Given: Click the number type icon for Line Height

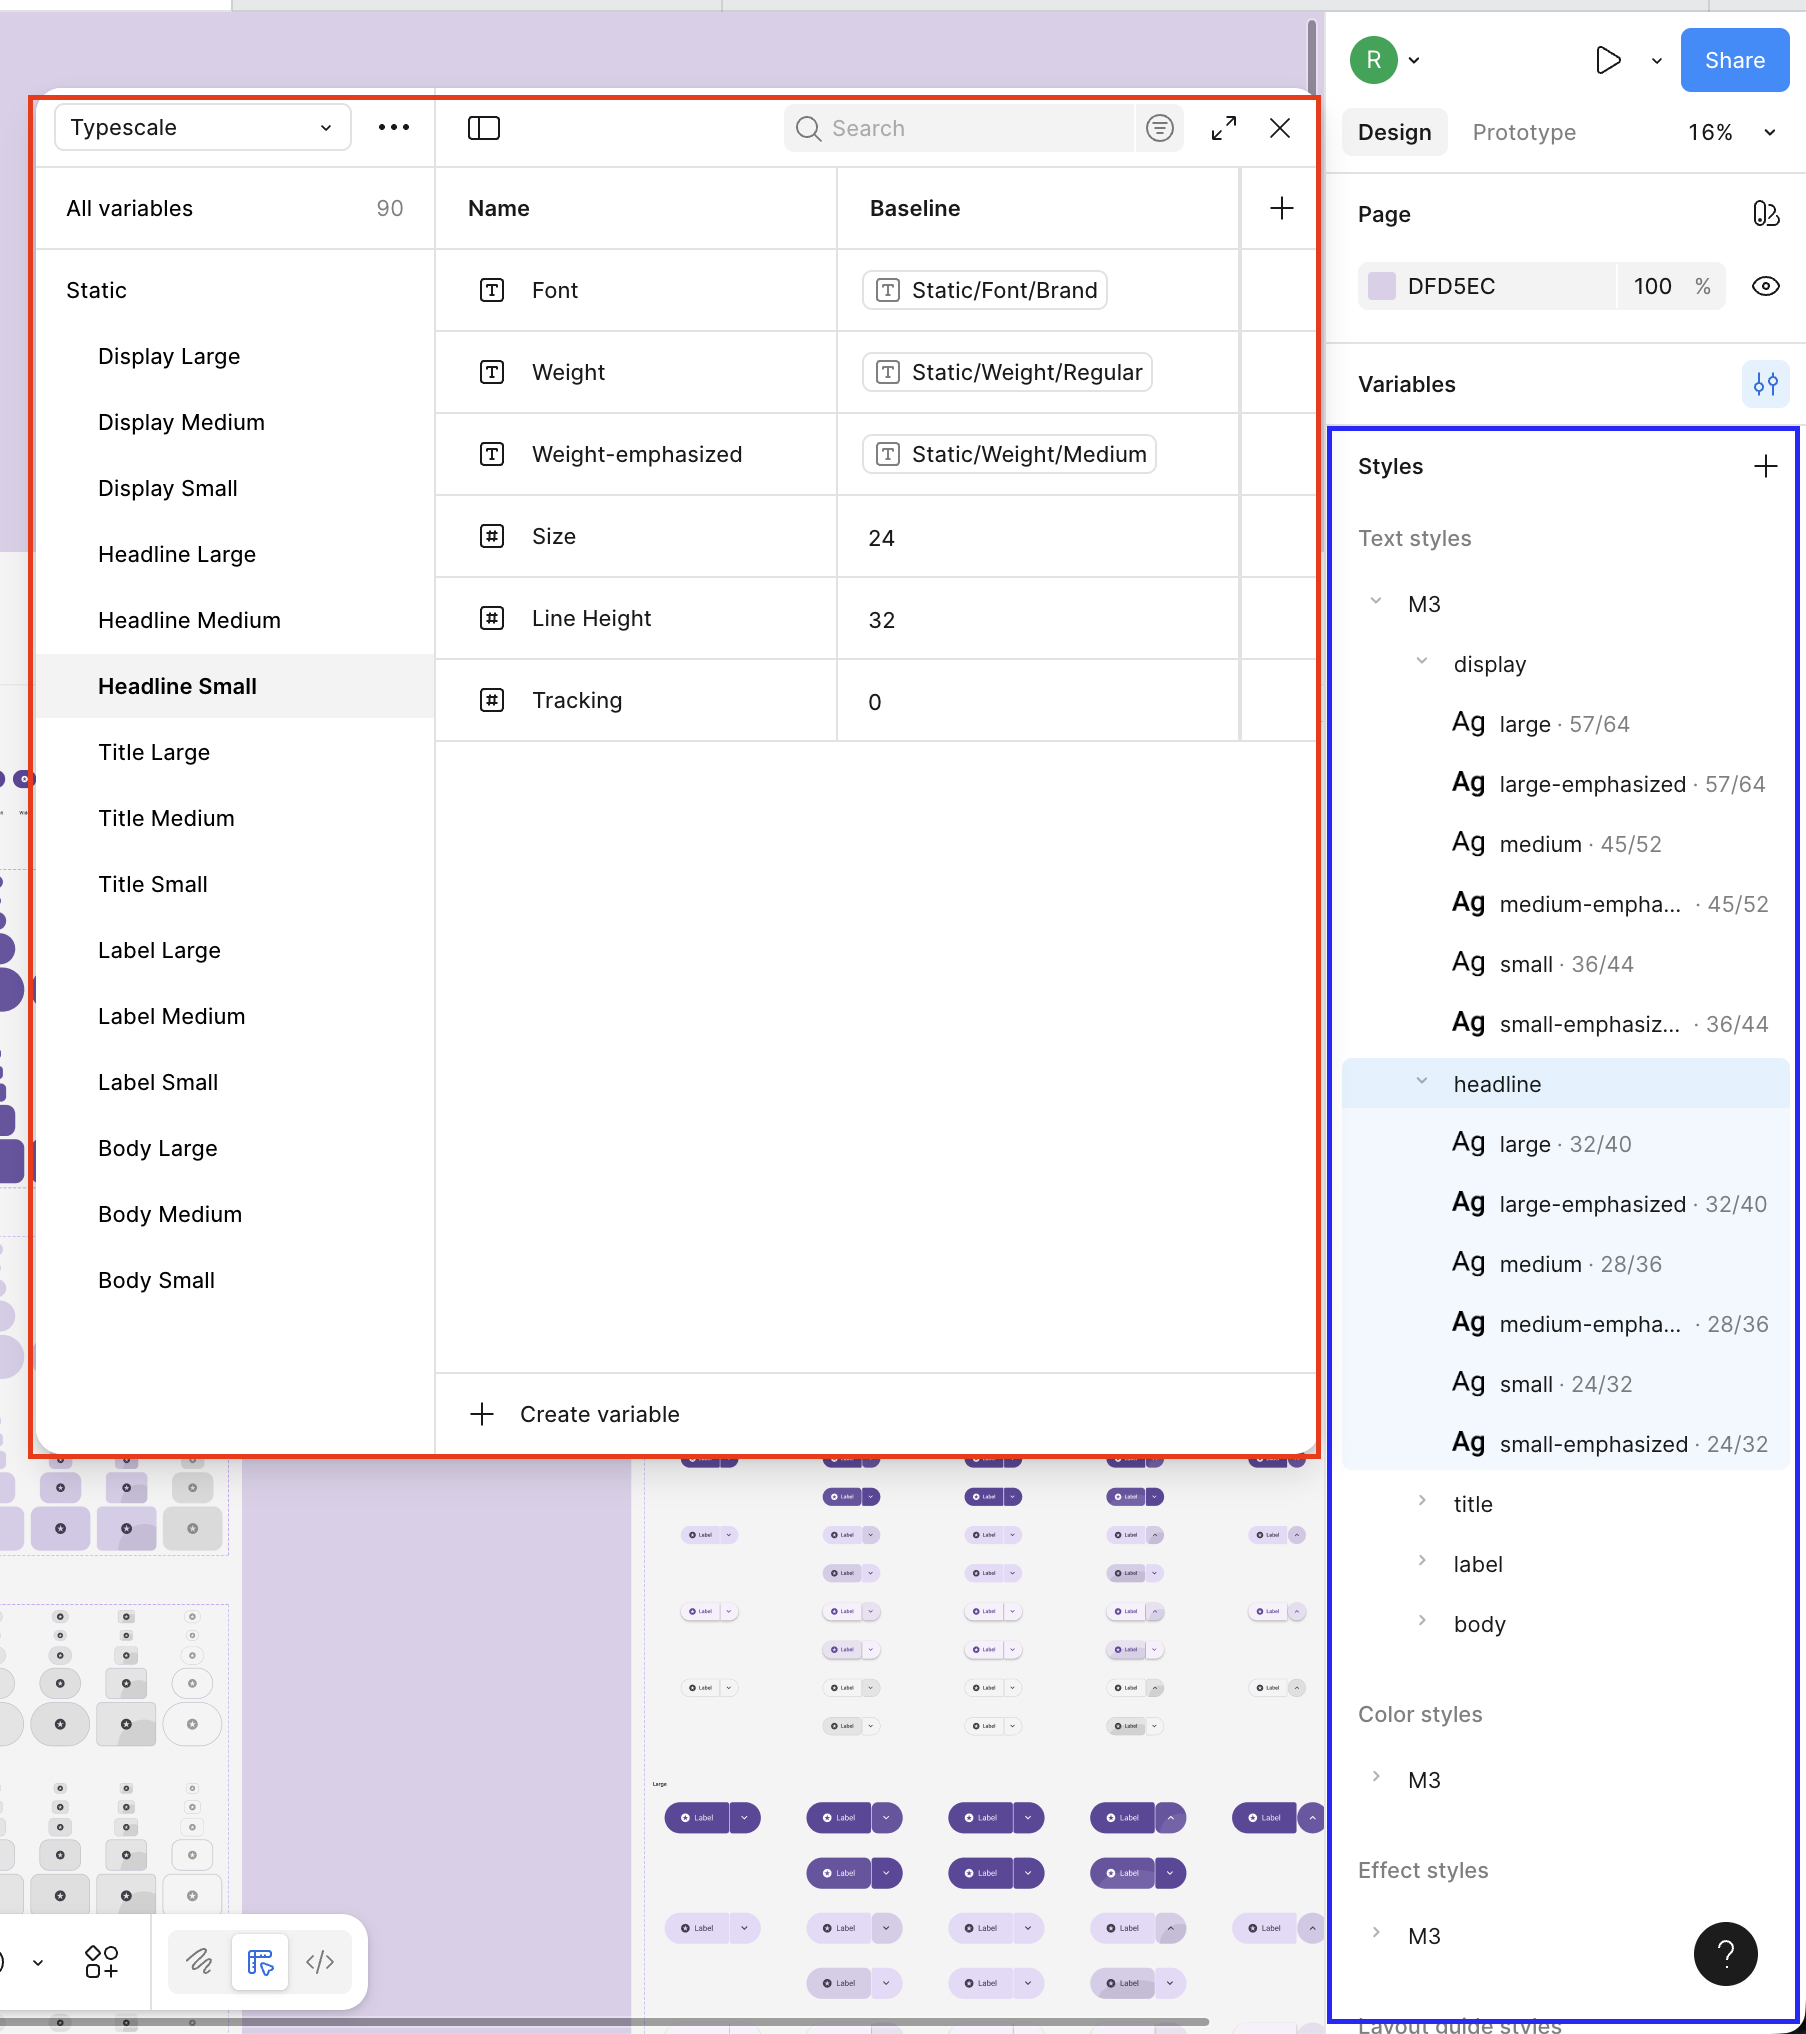Looking at the screenshot, I should click(x=492, y=618).
